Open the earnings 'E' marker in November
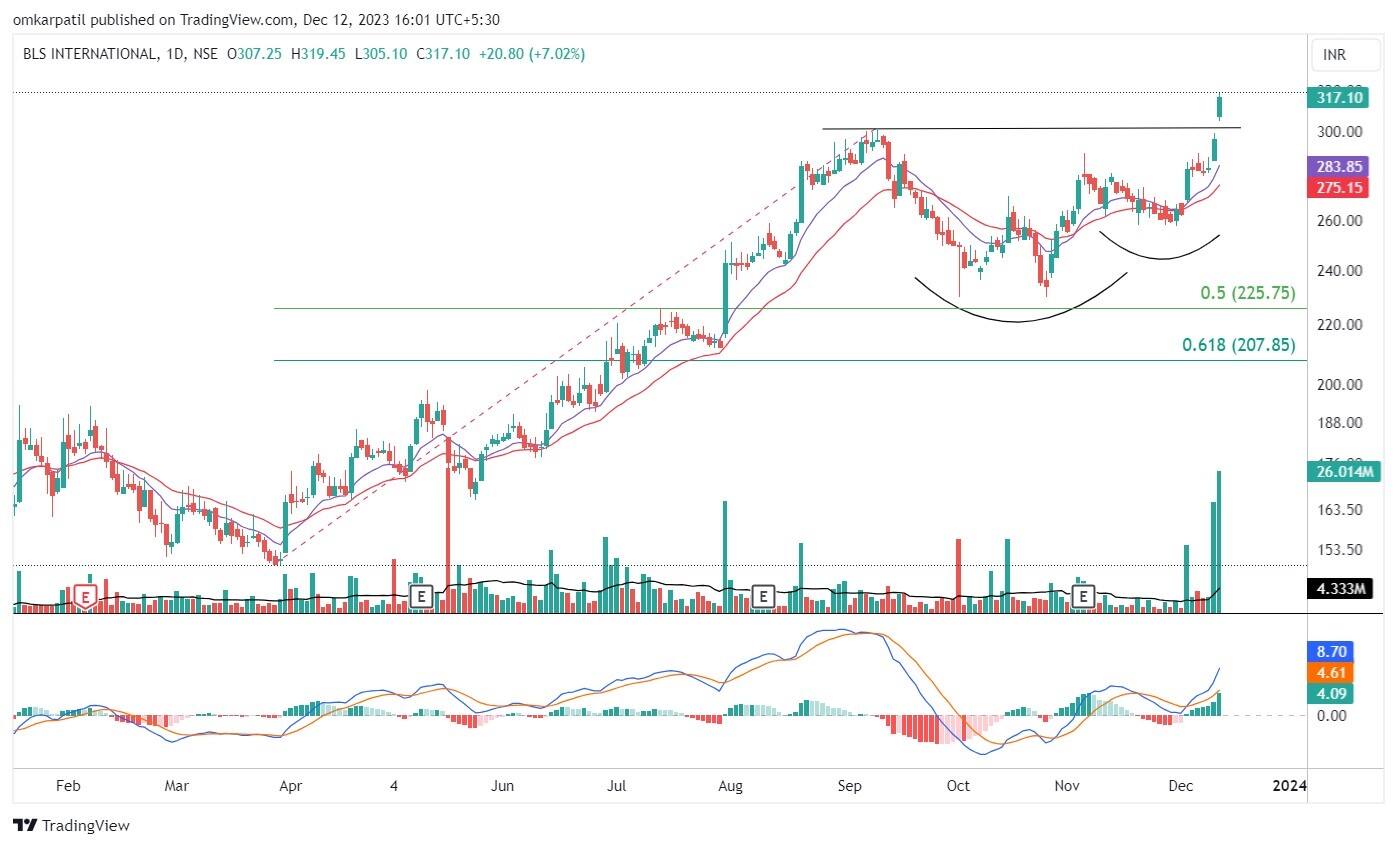The image size is (1397, 847). [1082, 597]
